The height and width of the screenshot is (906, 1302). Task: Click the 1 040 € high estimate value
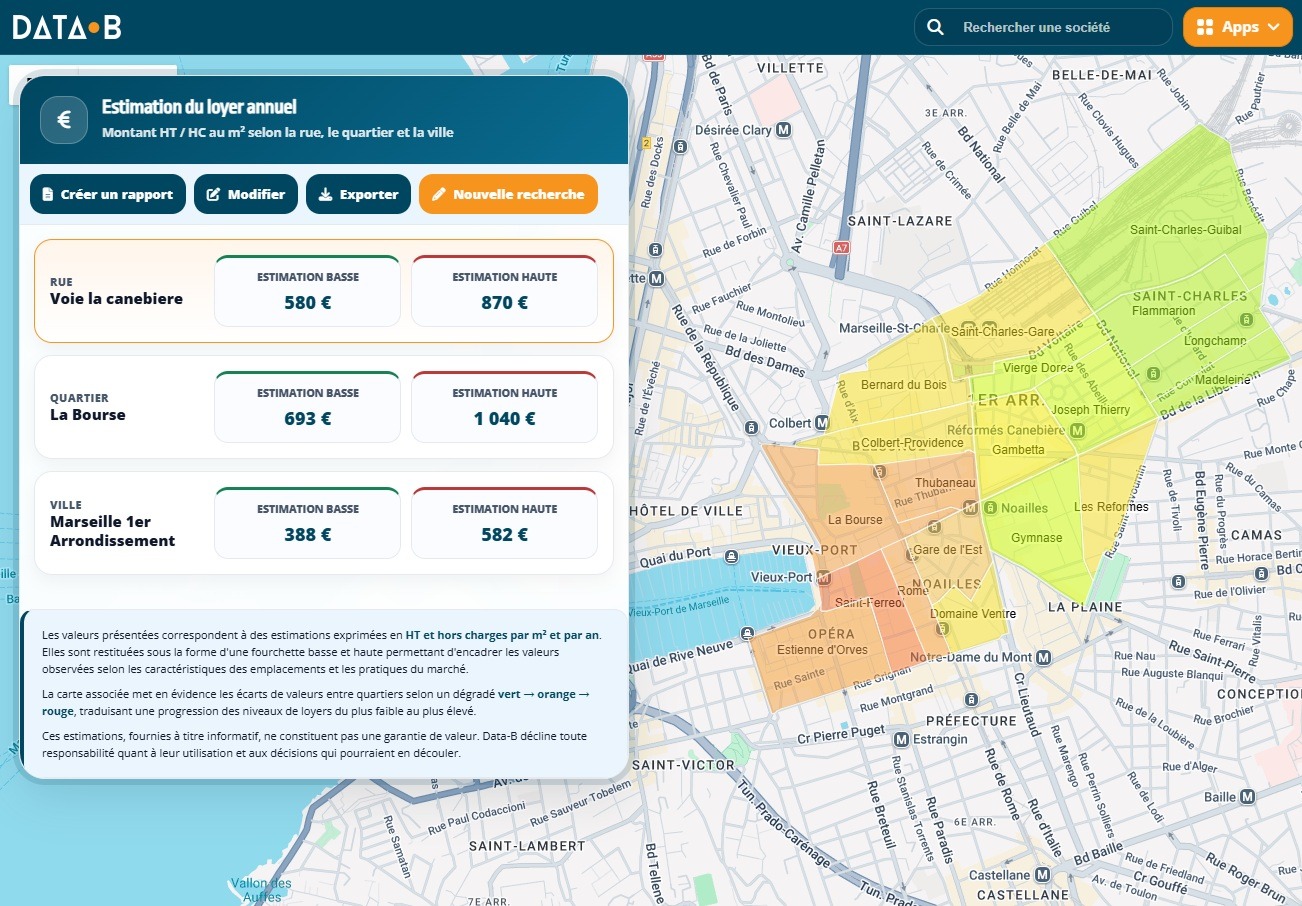pyautogui.click(x=505, y=418)
